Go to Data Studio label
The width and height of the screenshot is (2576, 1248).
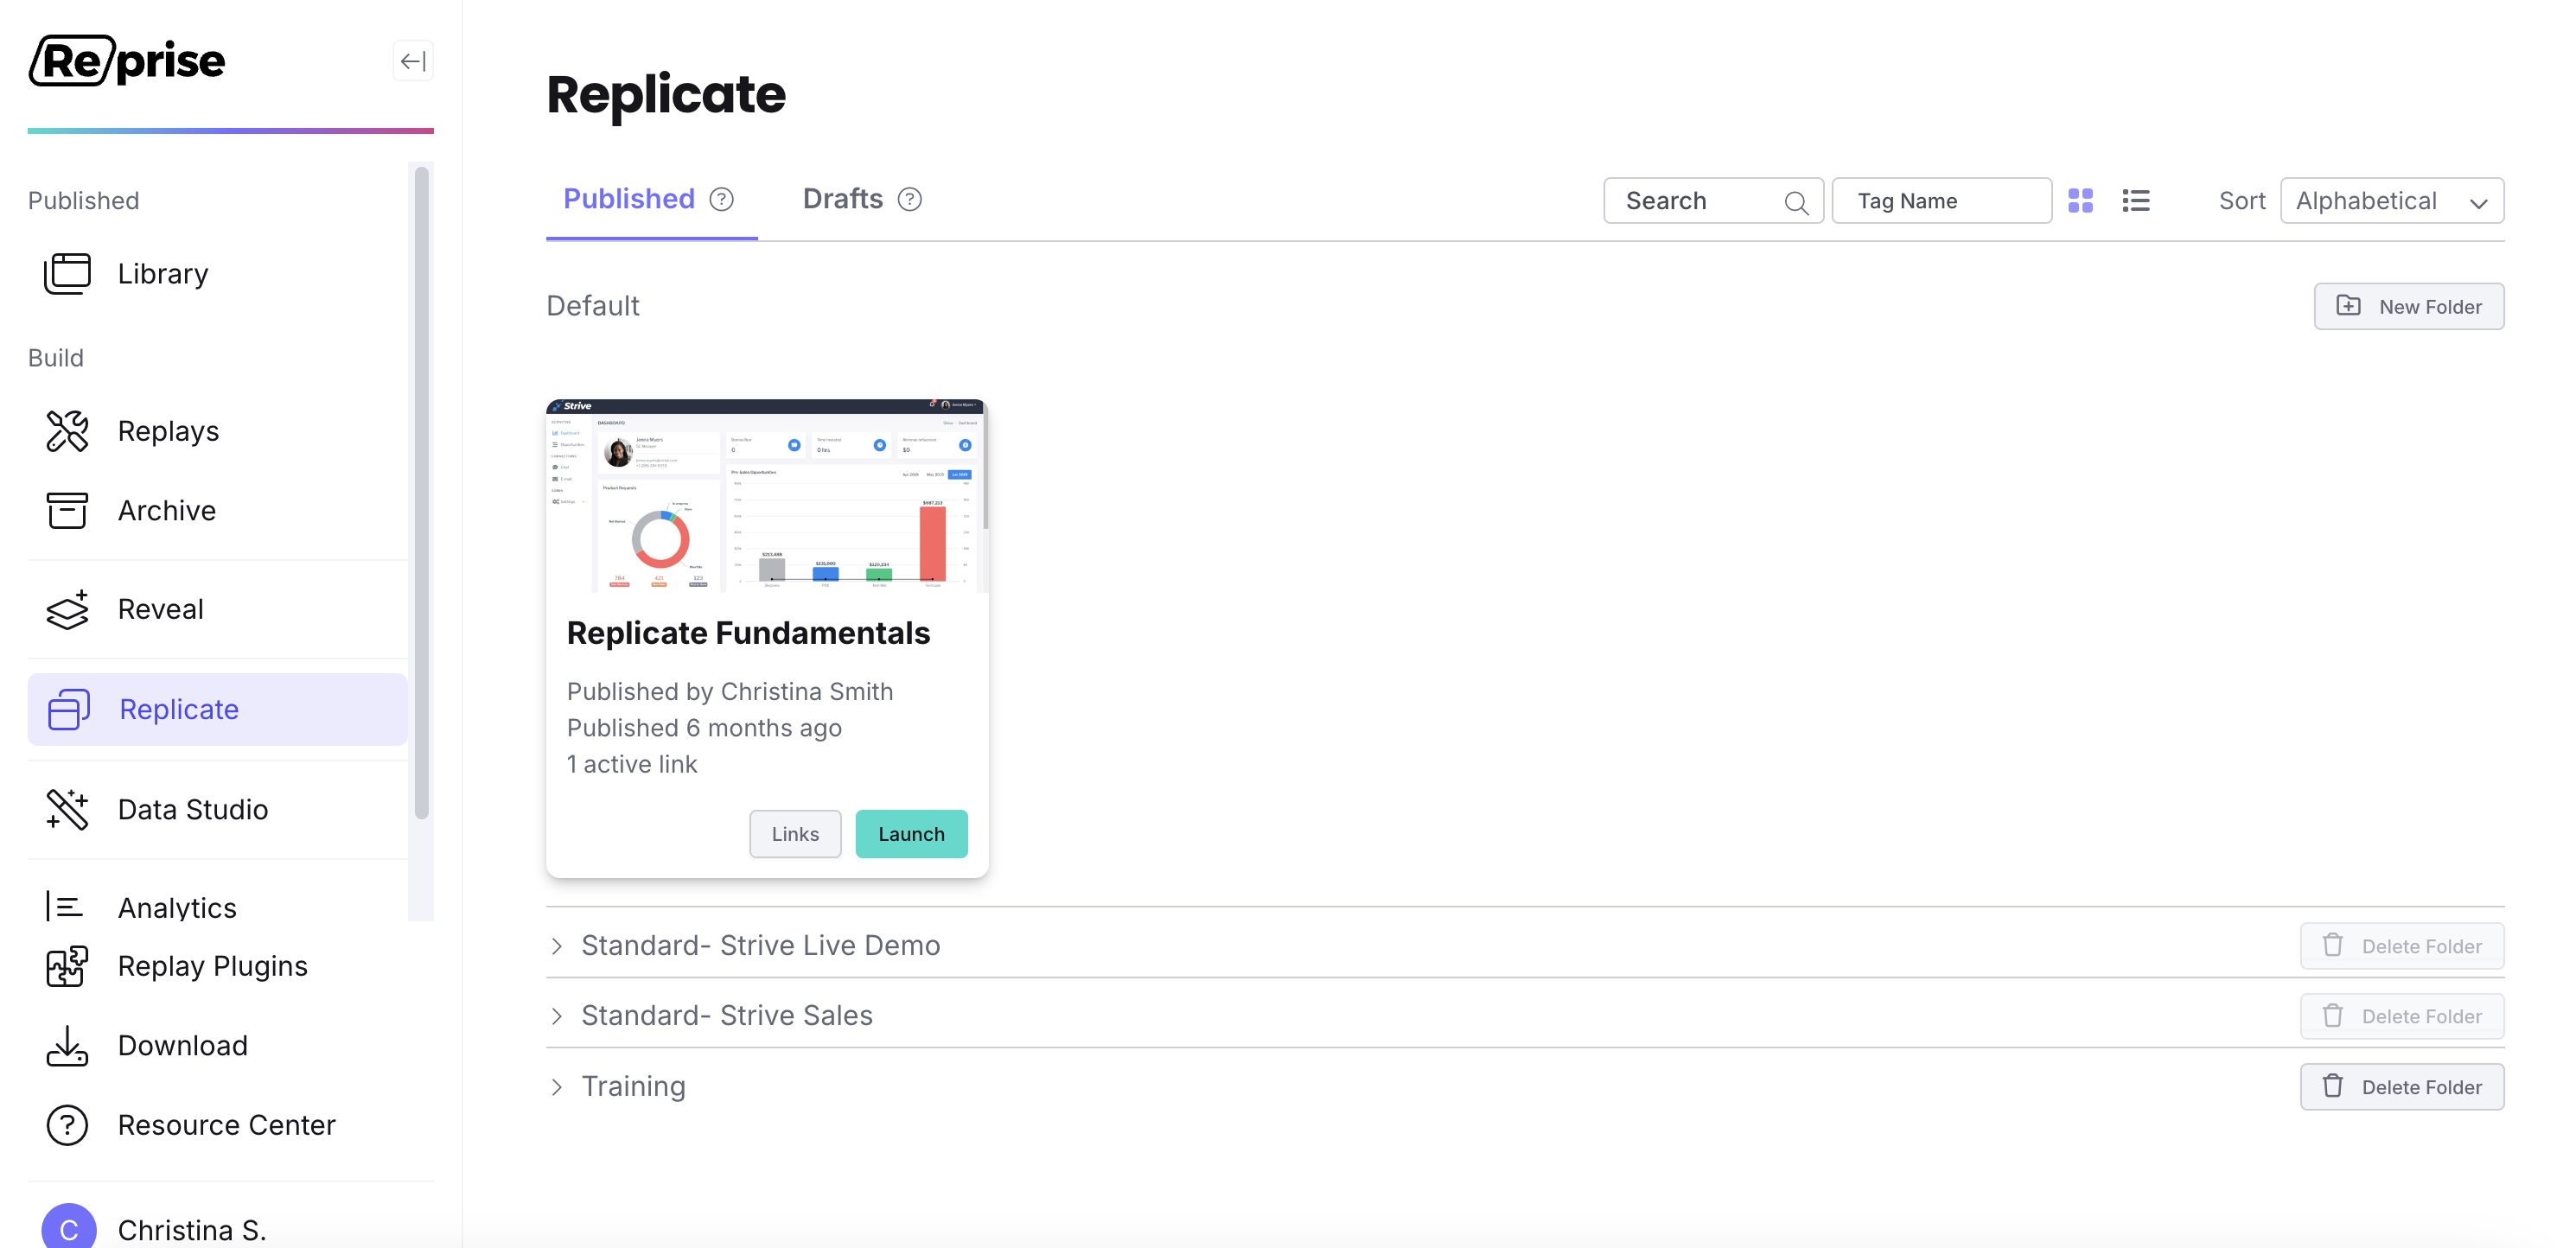[x=192, y=809]
